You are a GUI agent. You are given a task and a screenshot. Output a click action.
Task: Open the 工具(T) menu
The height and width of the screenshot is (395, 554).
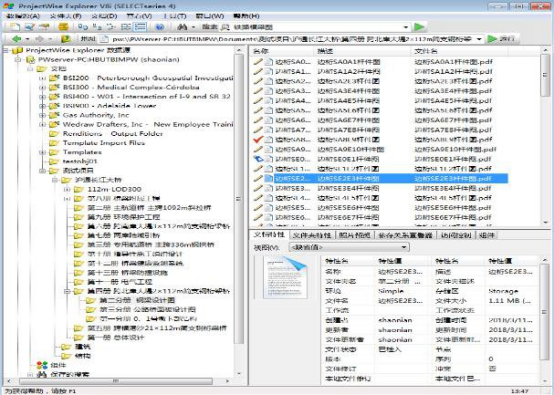174,16
